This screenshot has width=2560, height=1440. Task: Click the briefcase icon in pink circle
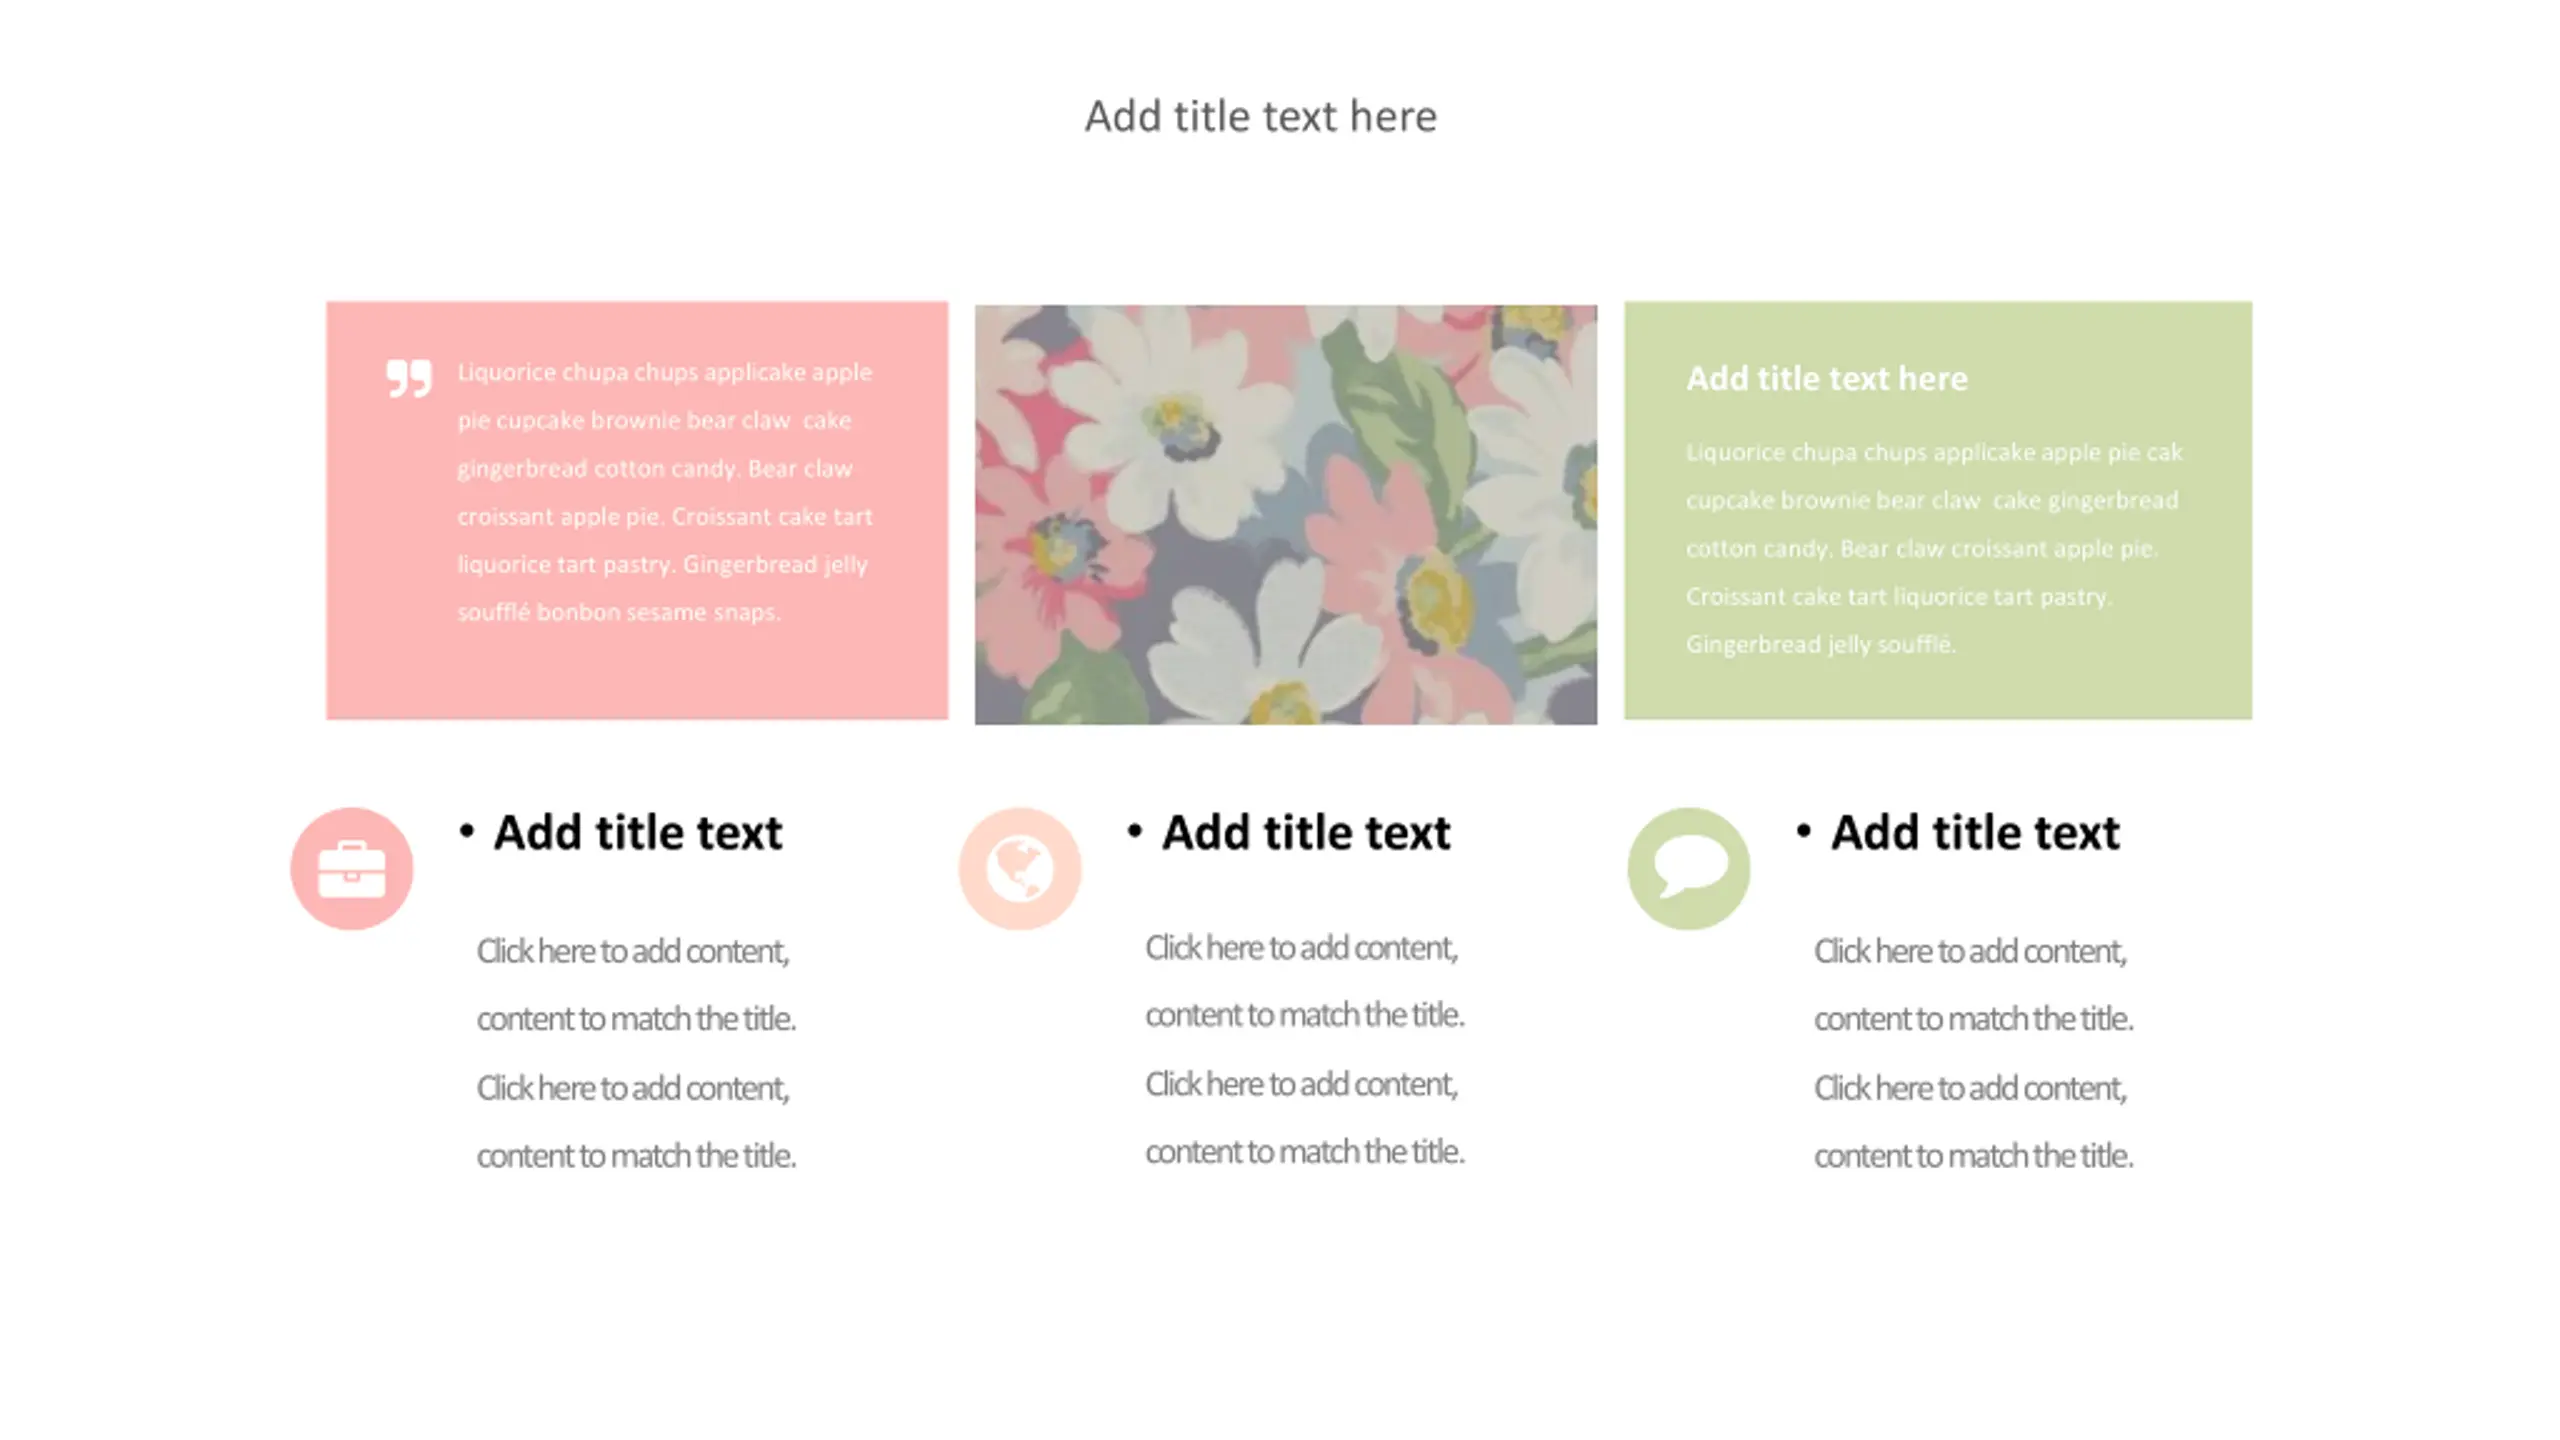[351, 868]
